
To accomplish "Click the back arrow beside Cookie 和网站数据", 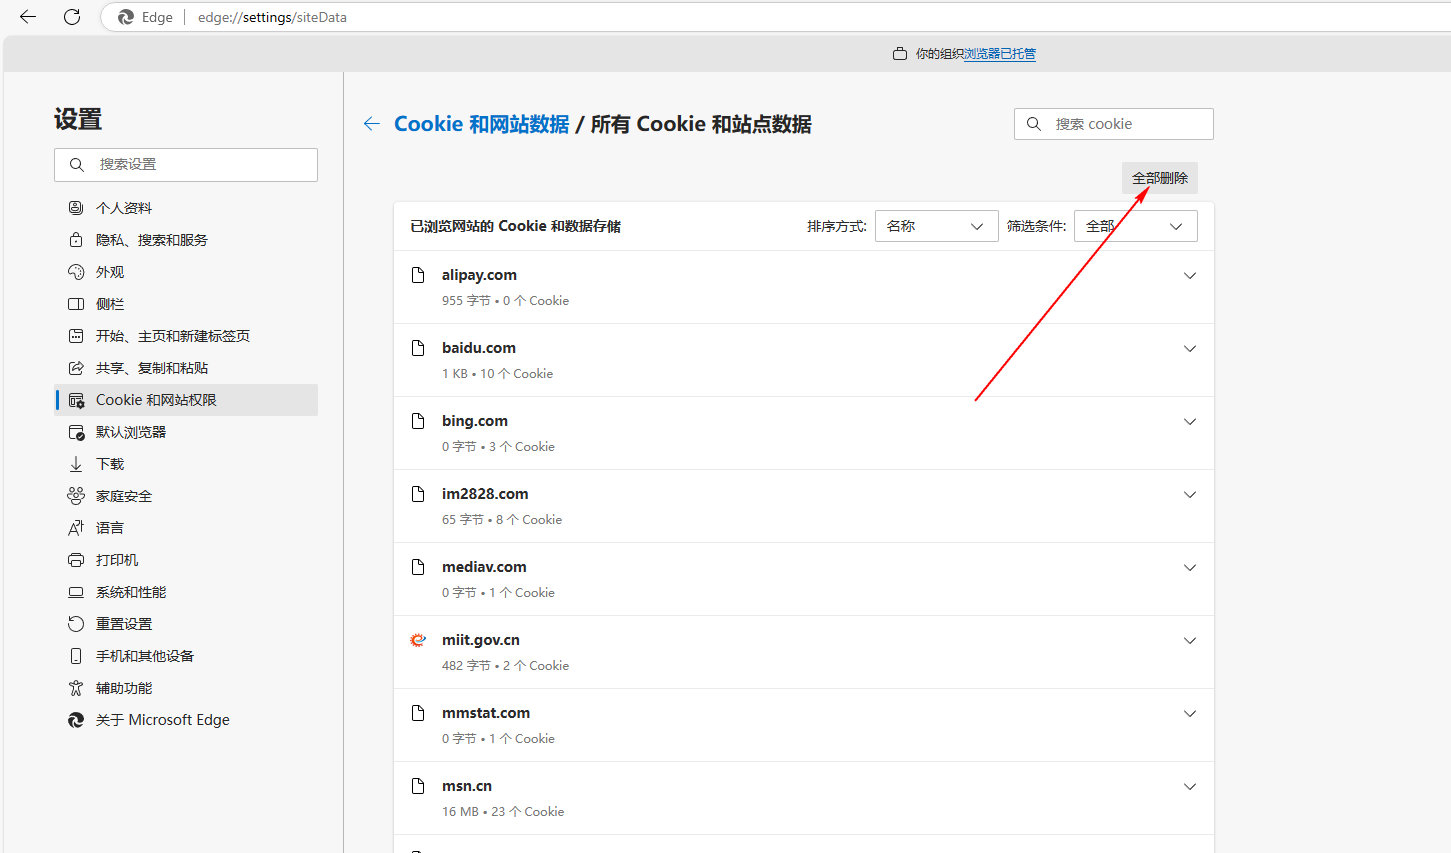I will pyautogui.click(x=372, y=124).
